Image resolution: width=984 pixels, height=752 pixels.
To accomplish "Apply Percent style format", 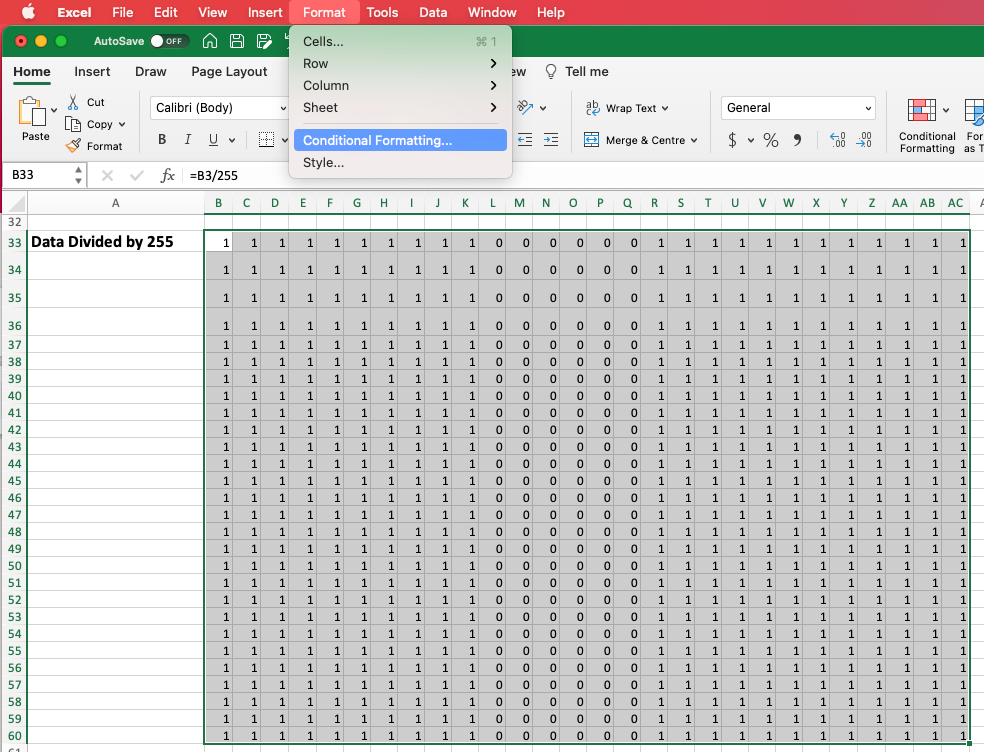I will (x=771, y=139).
